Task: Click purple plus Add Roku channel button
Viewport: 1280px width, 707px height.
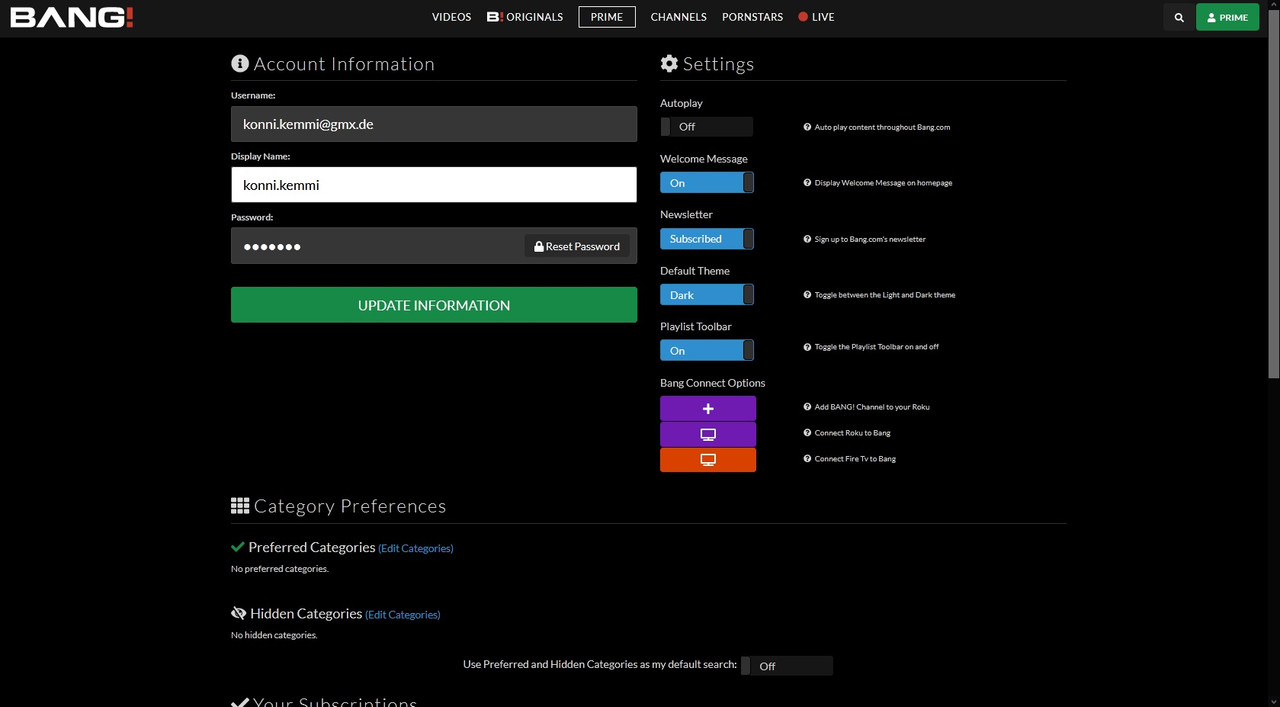Action: [708, 408]
